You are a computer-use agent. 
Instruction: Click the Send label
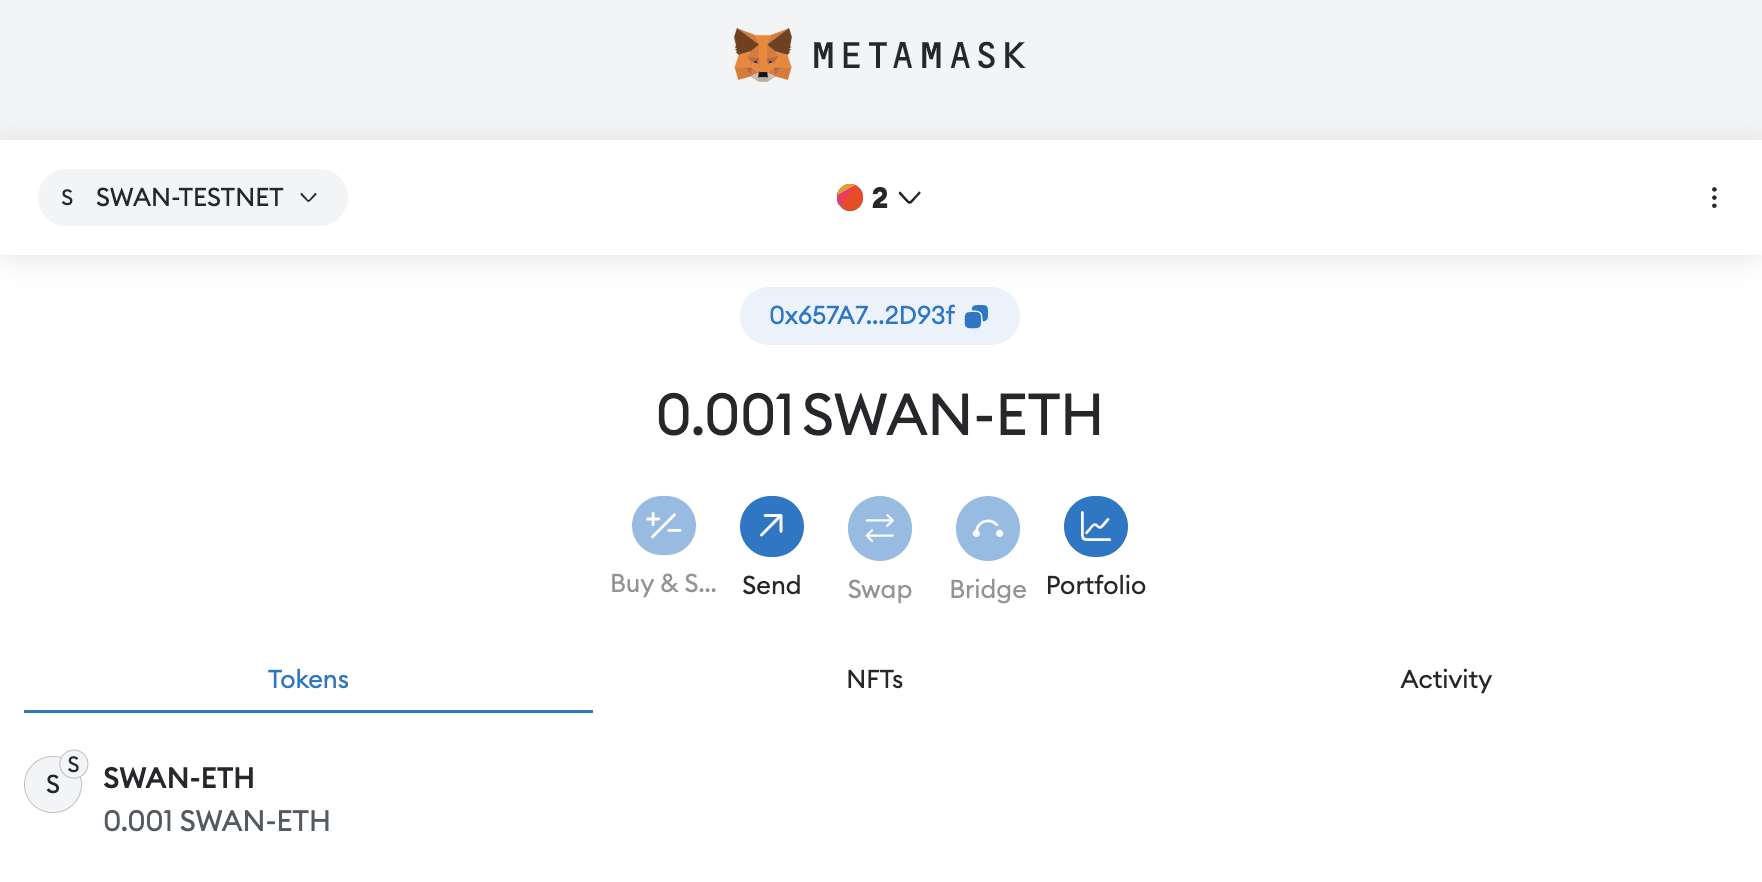[x=771, y=585]
